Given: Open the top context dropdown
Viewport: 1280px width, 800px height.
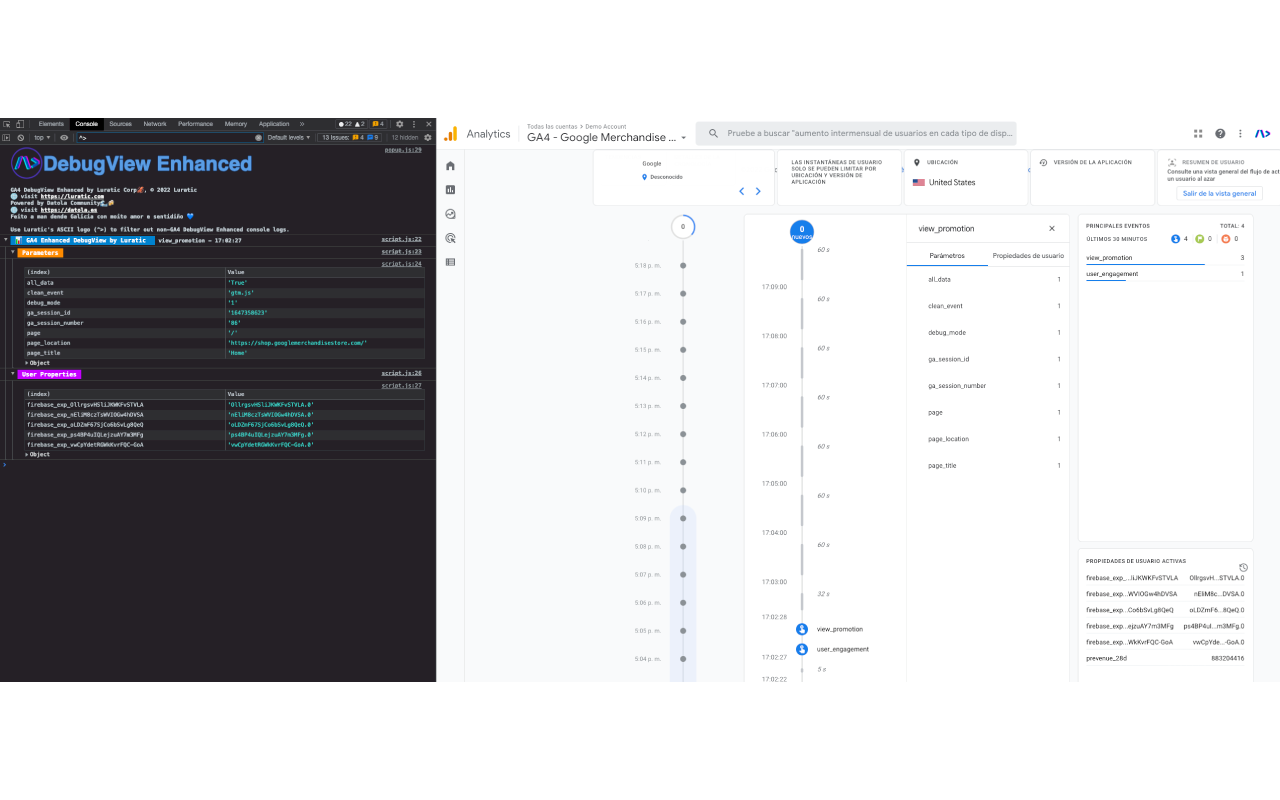Looking at the screenshot, I should (43, 137).
